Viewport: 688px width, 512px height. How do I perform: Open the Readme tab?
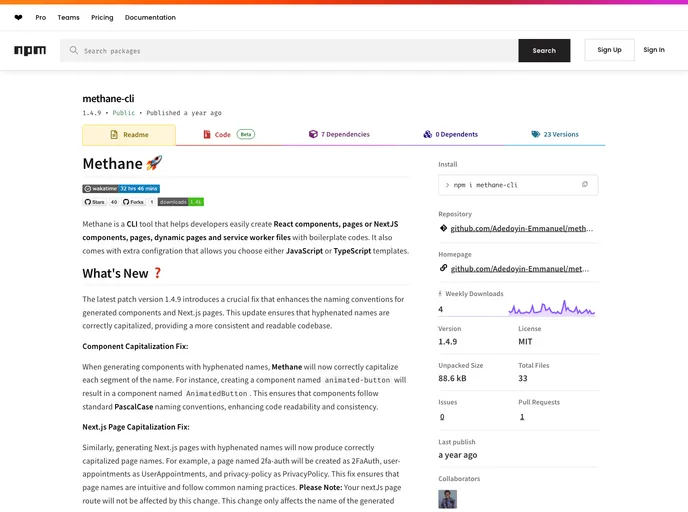tap(129, 135)
